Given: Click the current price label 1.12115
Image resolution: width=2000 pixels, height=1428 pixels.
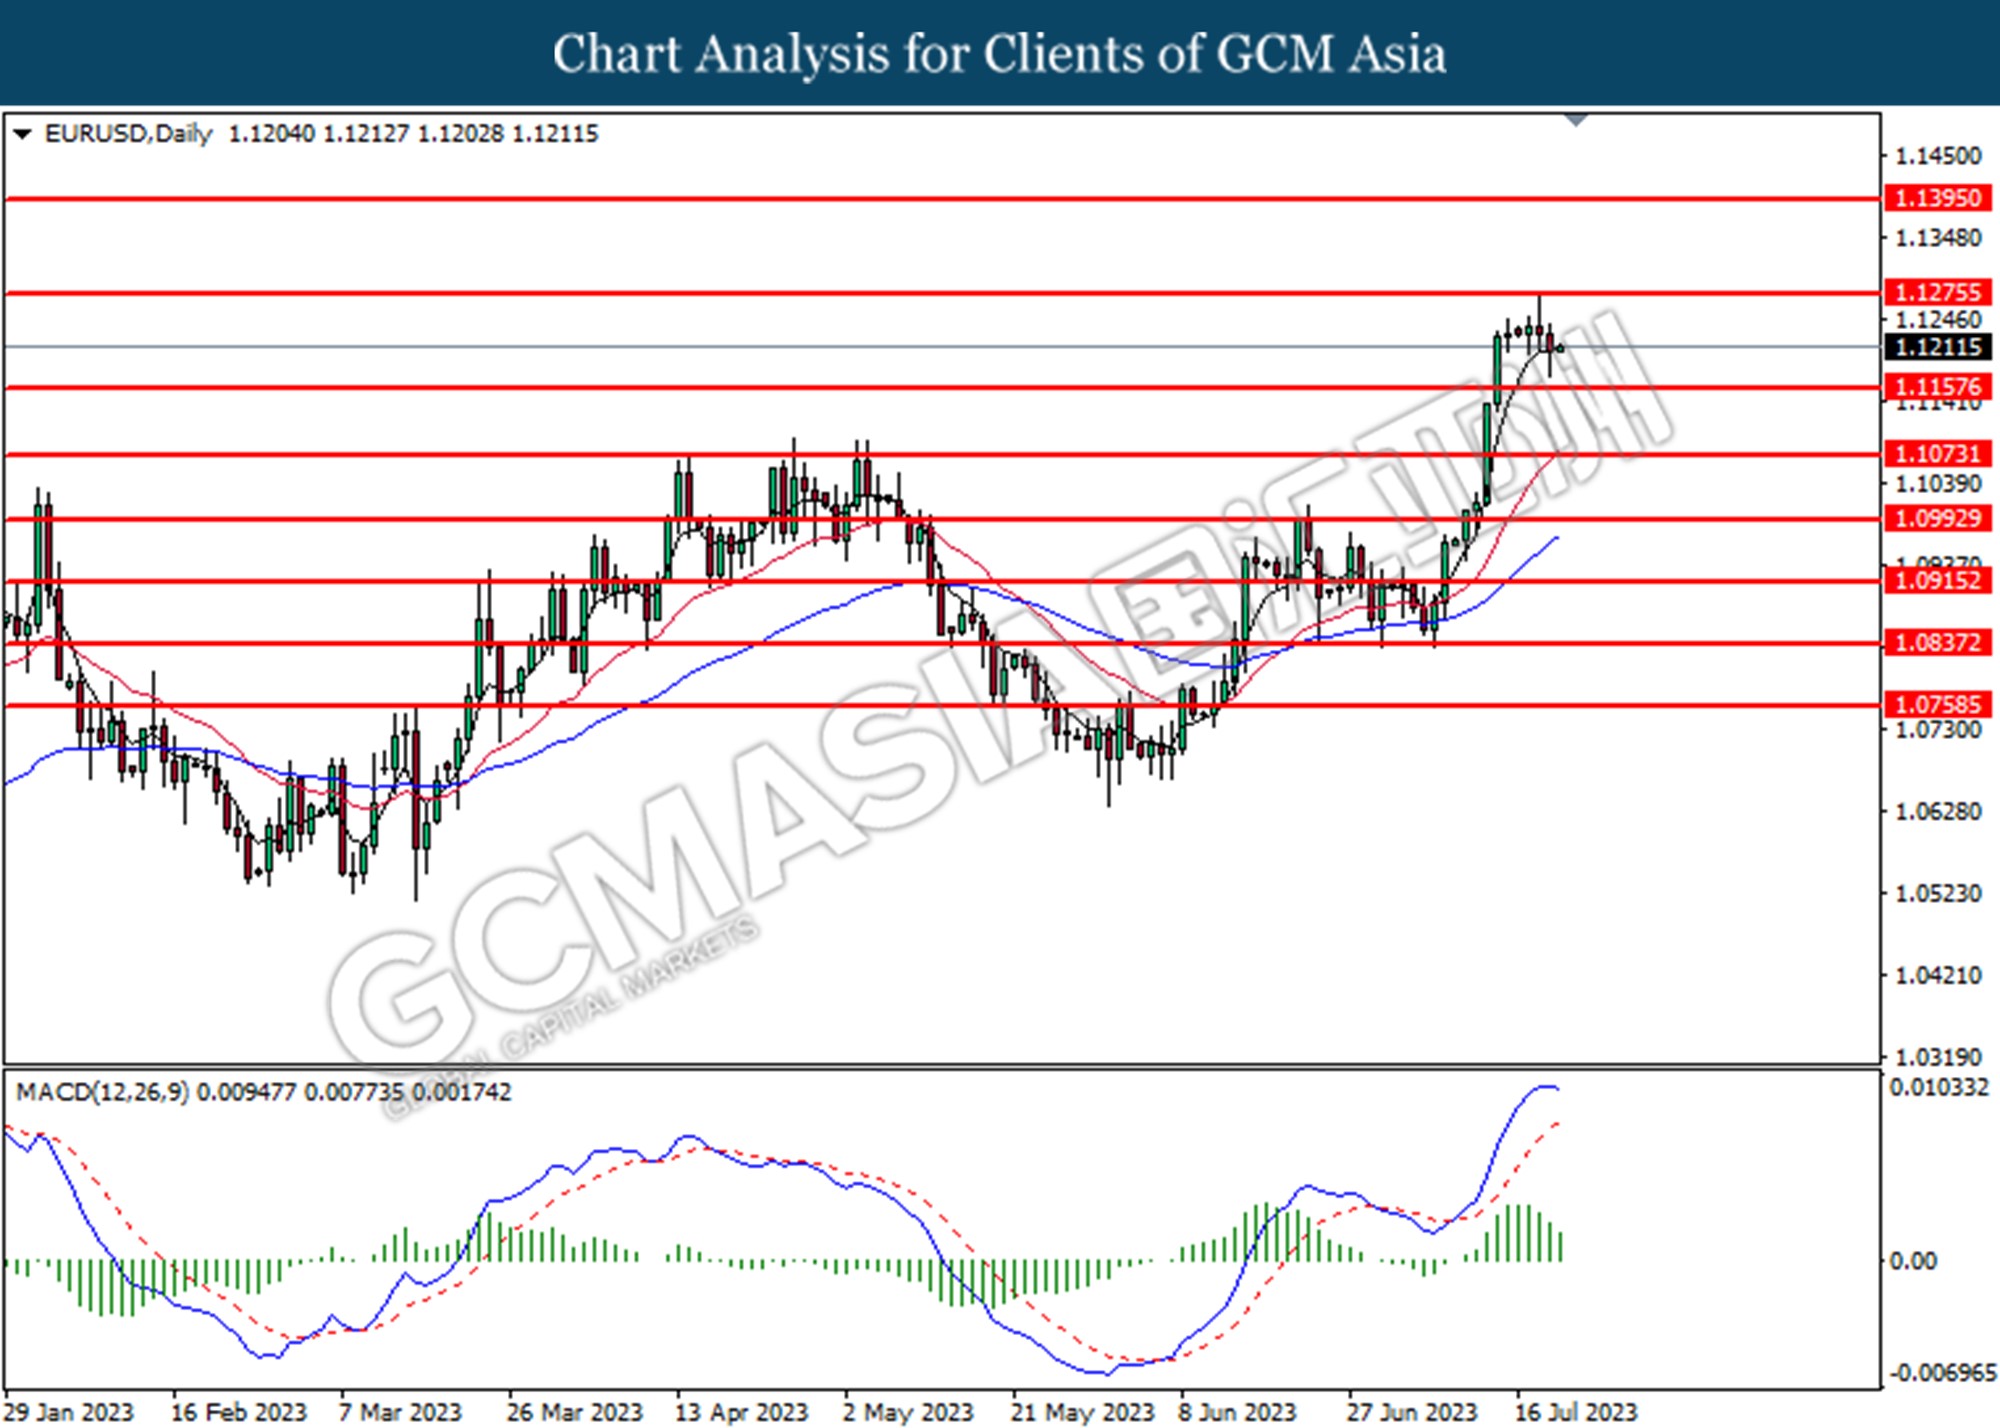Looking at the screenshot, I should click(1938, 347).
